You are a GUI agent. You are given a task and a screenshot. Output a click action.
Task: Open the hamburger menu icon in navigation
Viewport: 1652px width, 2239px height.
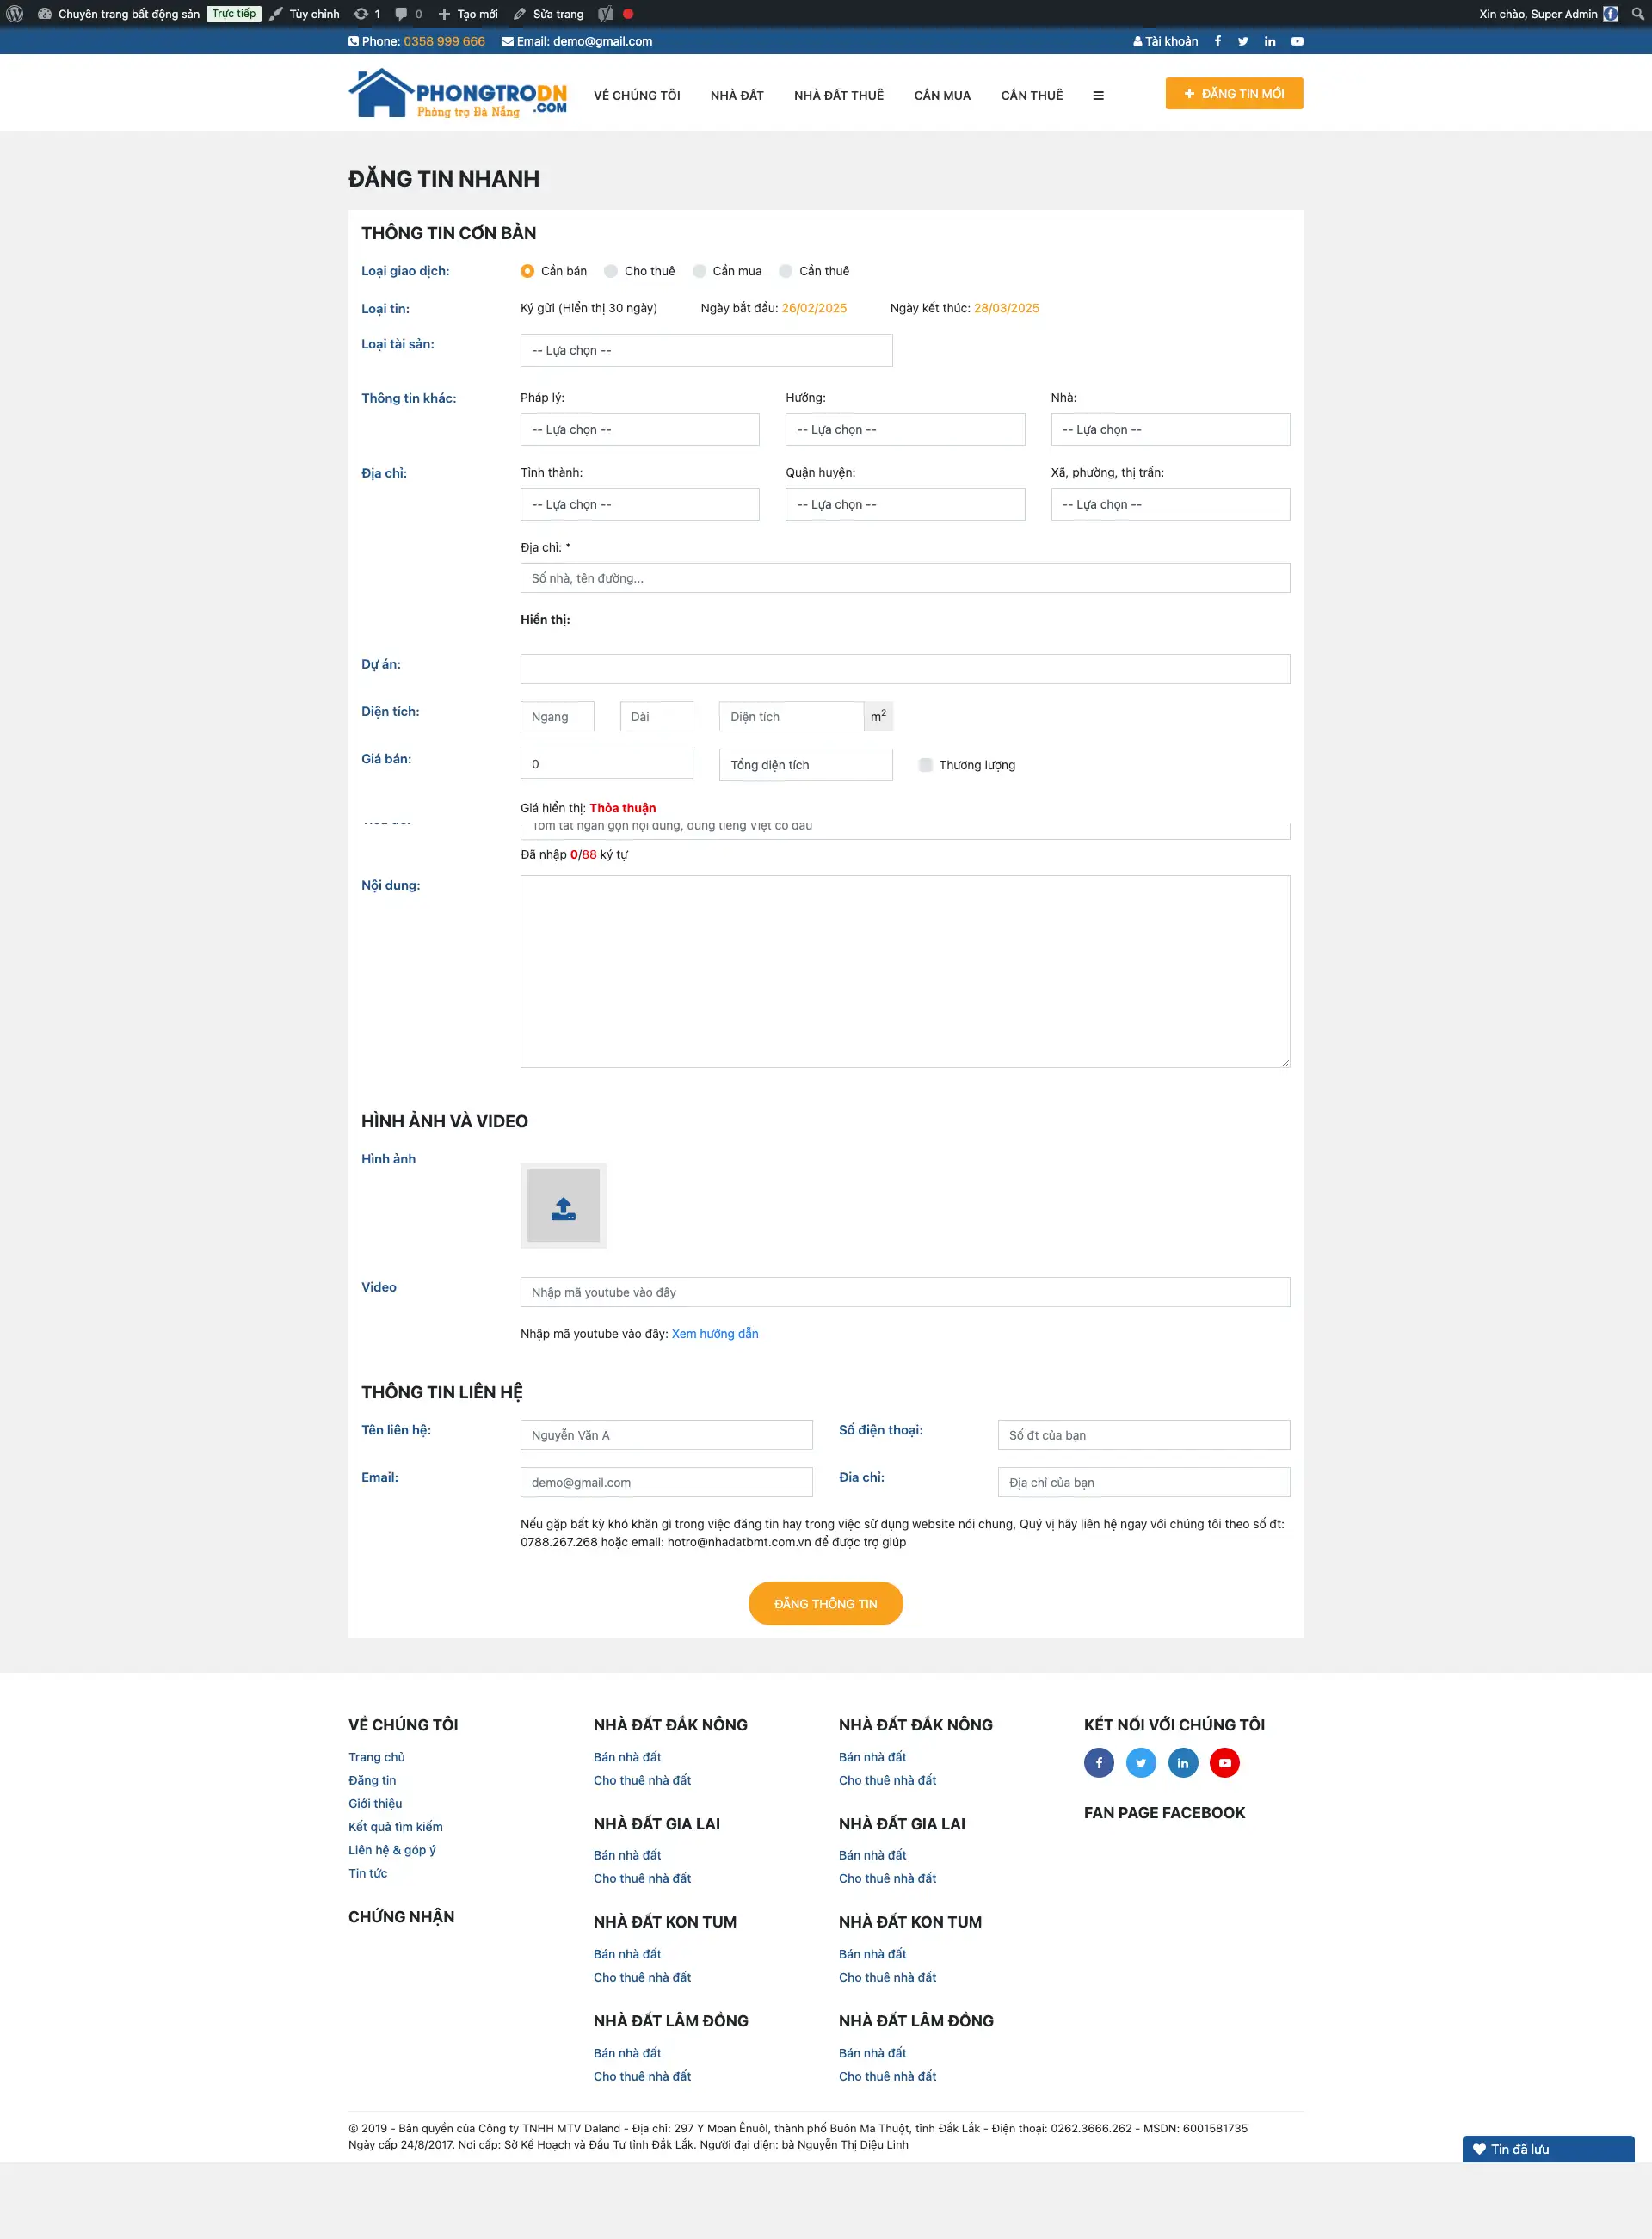coord(1098,96)
